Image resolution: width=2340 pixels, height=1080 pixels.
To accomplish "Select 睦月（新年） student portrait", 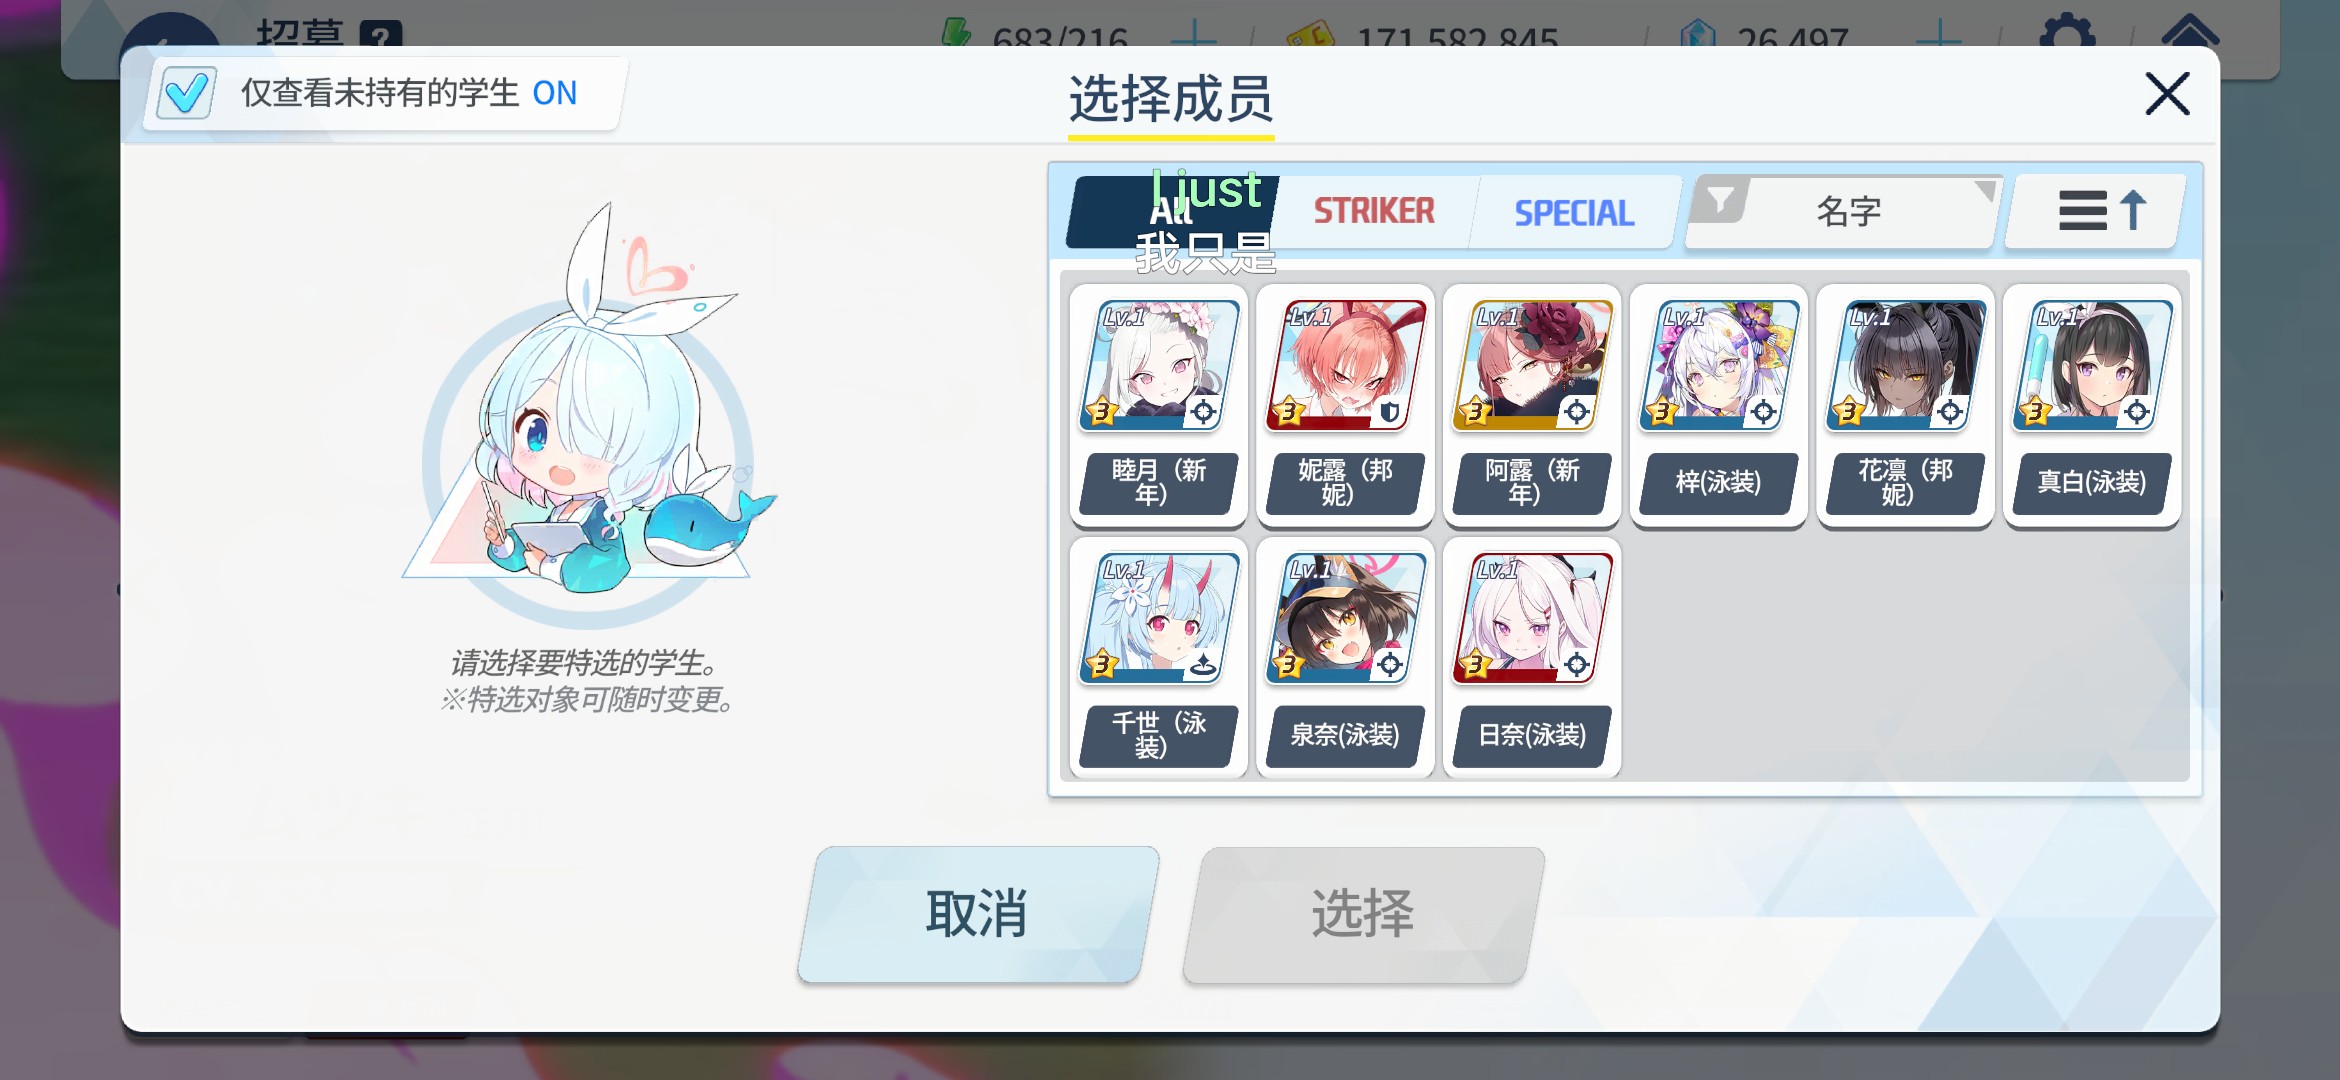I will [x=1159, y=365].
